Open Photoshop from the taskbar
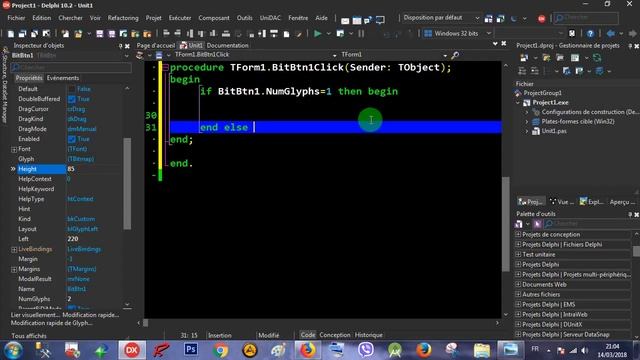Viewport: 640px width, 360px height. (x=191, y=350)
